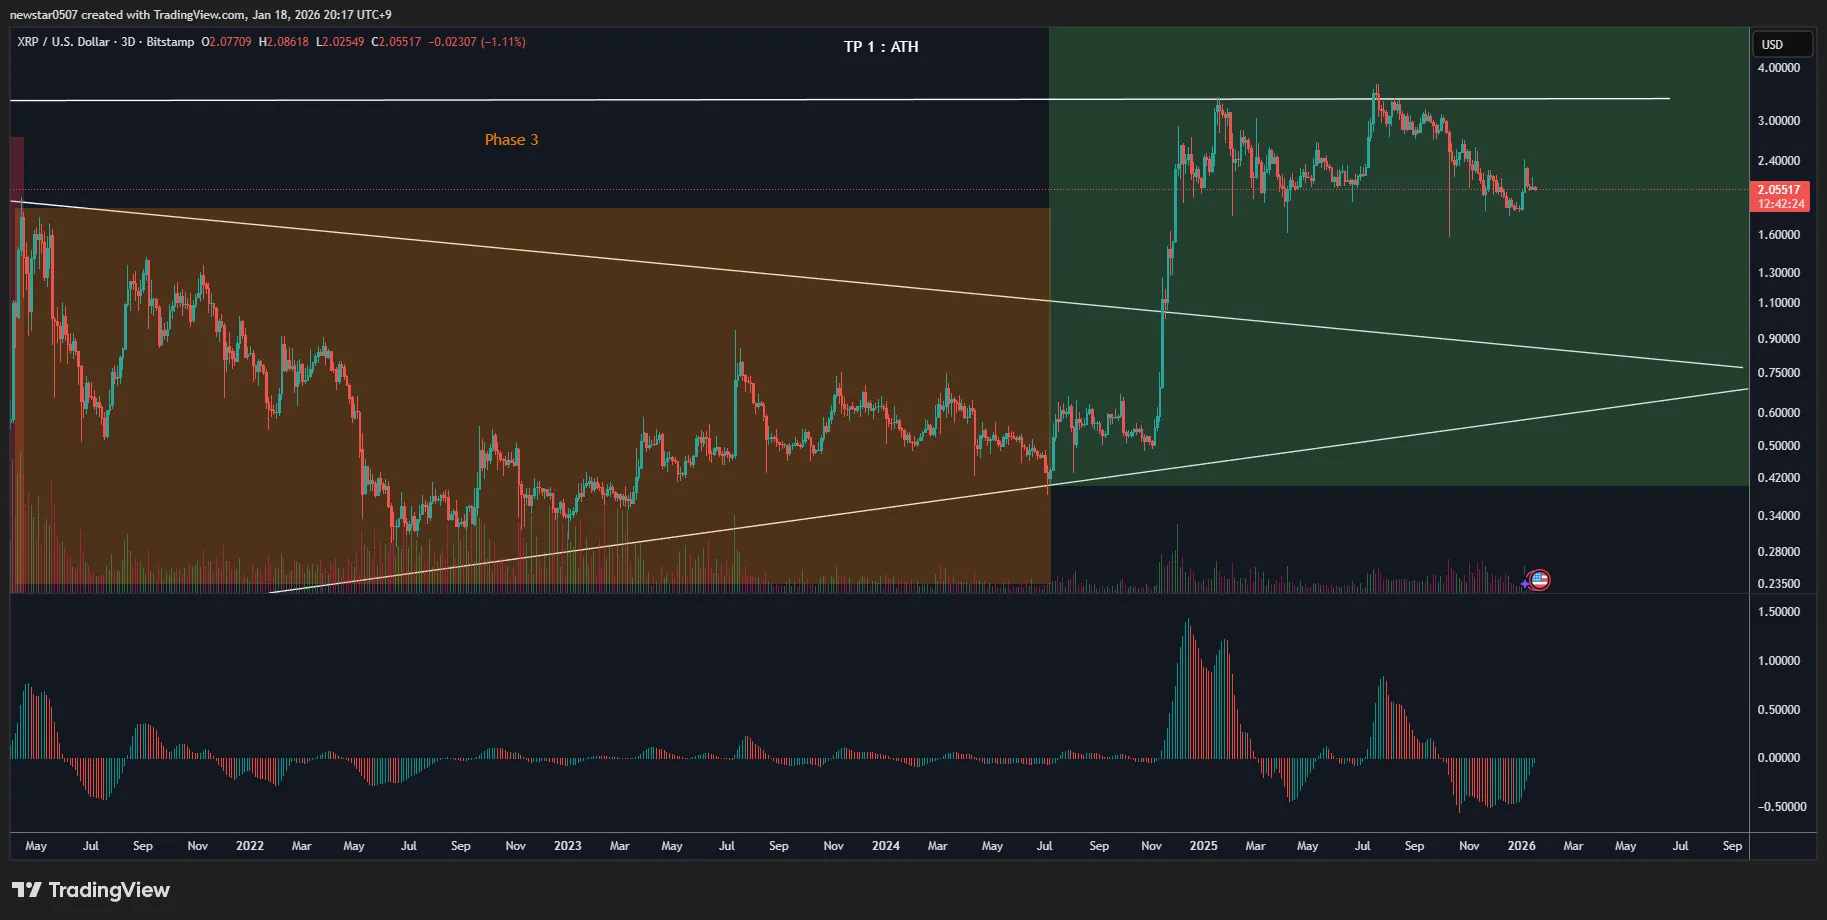1827x920 pixels.
Task: Click the countdown timer 12:42:24 on the price scale
Action: (x=1782, y=204)
